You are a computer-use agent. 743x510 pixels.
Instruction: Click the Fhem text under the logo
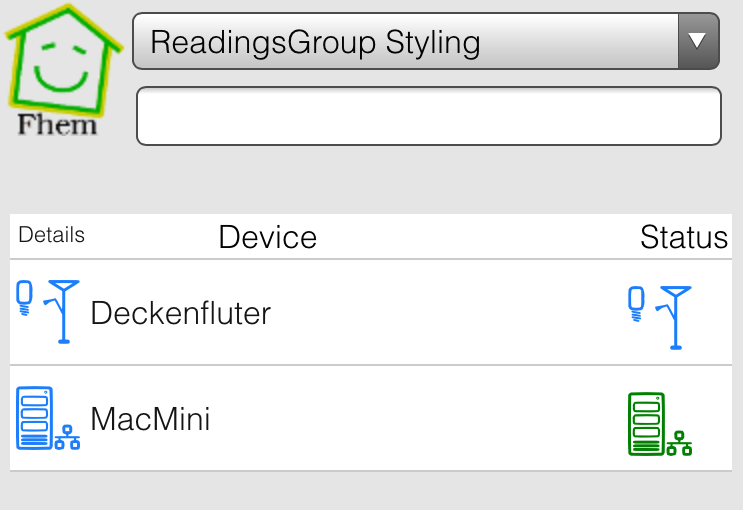(x=57, y=125)
